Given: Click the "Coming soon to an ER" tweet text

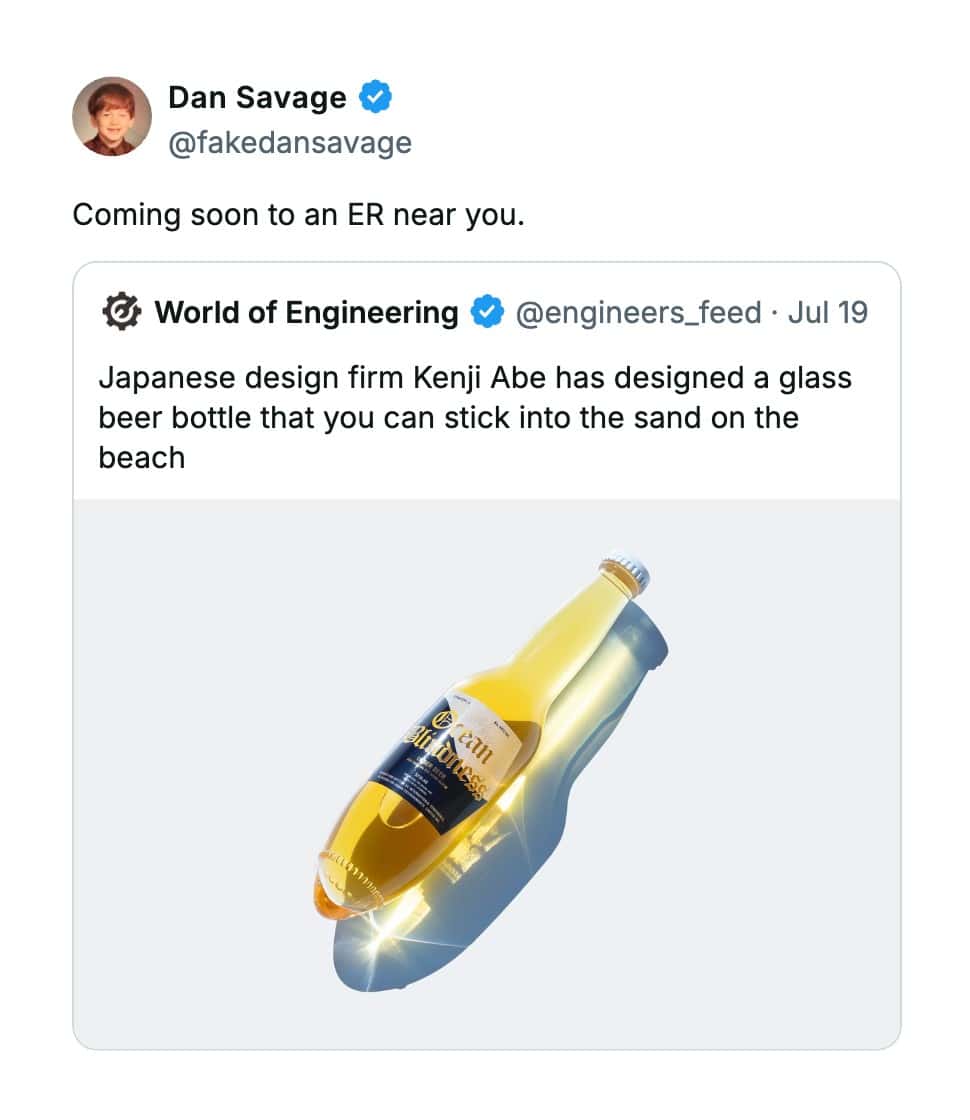Looking at the screenshot, I should point(298,214).
